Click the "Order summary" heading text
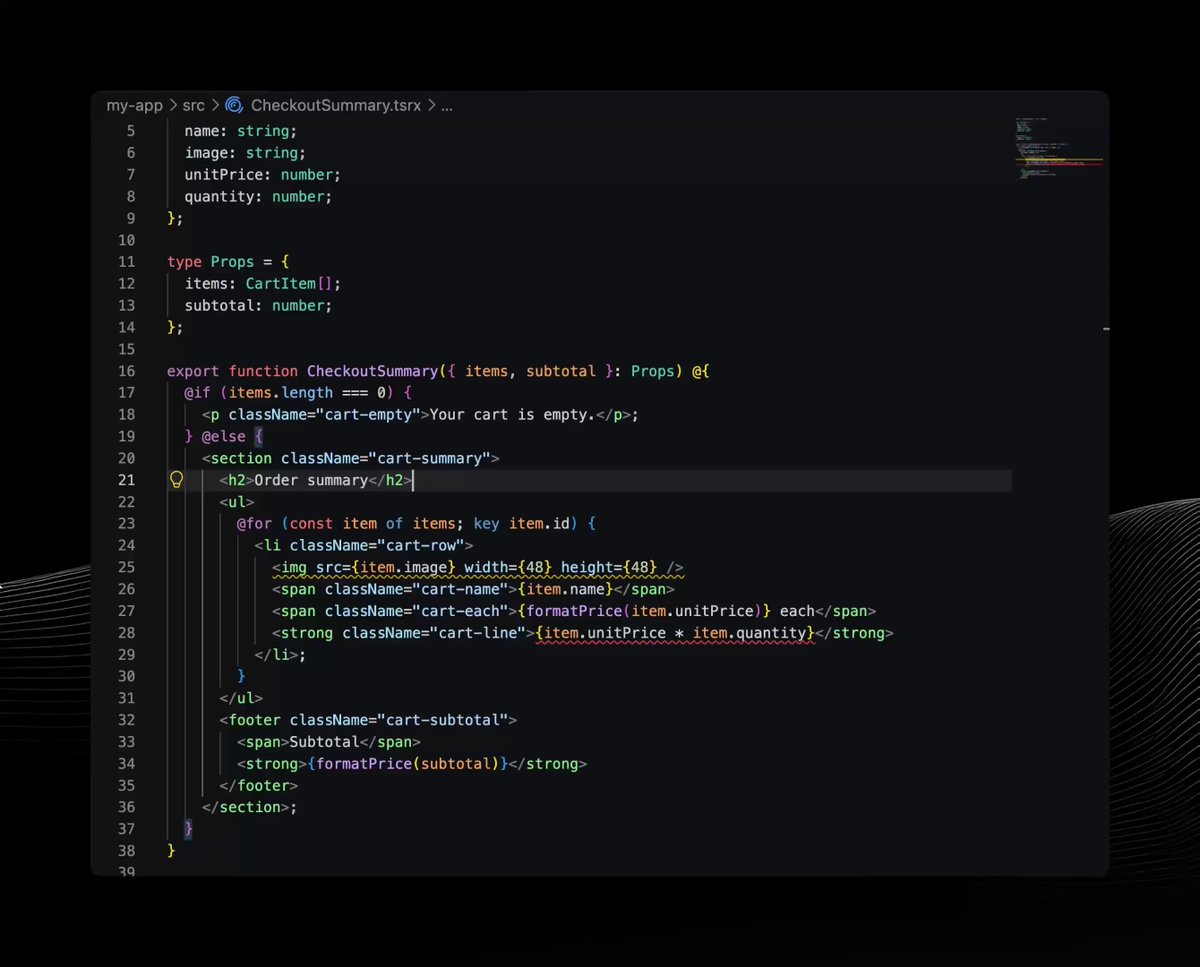The image size is (1200, 967). pyautogui.click(x=311, y=480)
